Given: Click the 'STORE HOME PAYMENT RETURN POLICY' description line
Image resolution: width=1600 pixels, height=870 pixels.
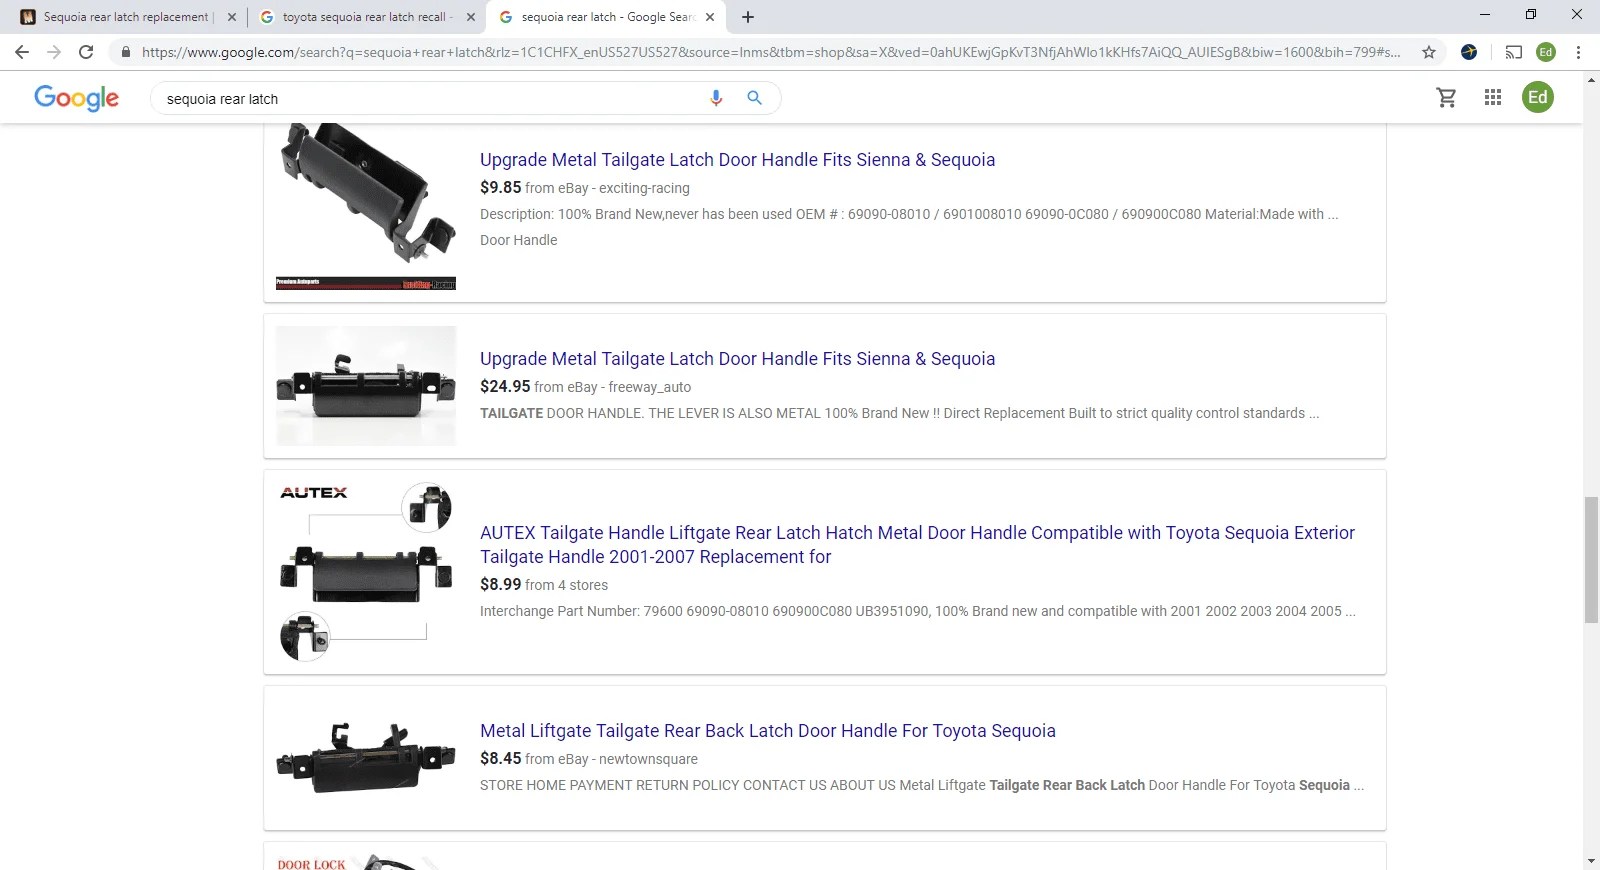Looking at the screenshot, I should (922, 785).
